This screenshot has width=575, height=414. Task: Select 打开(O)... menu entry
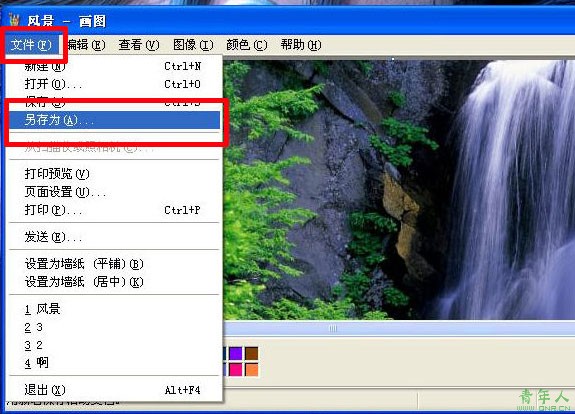click(x=114, y=84)
